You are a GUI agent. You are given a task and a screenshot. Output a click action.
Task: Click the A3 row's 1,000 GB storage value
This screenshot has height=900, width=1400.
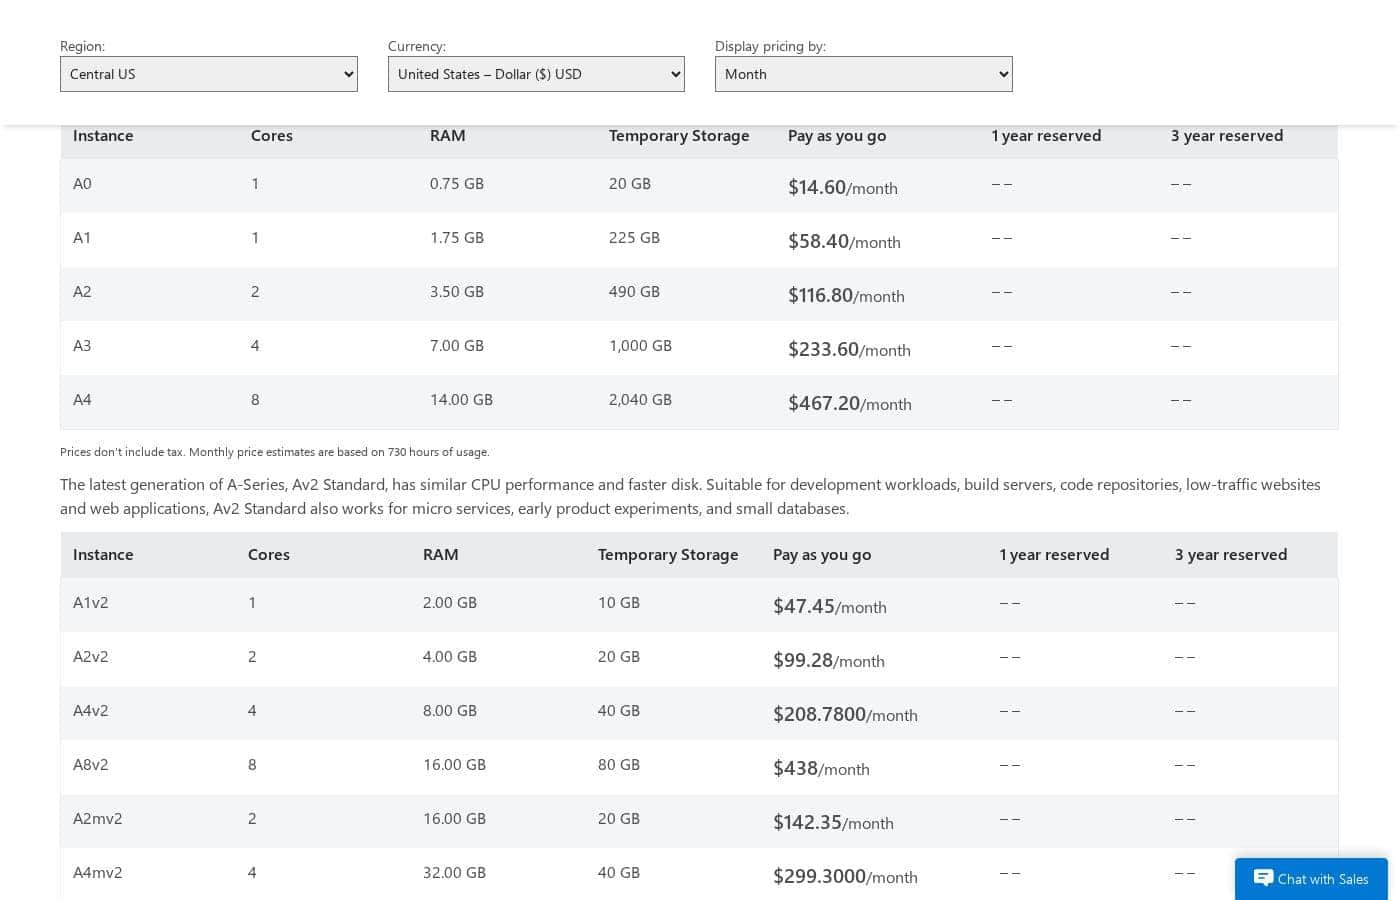pos(640,345)
